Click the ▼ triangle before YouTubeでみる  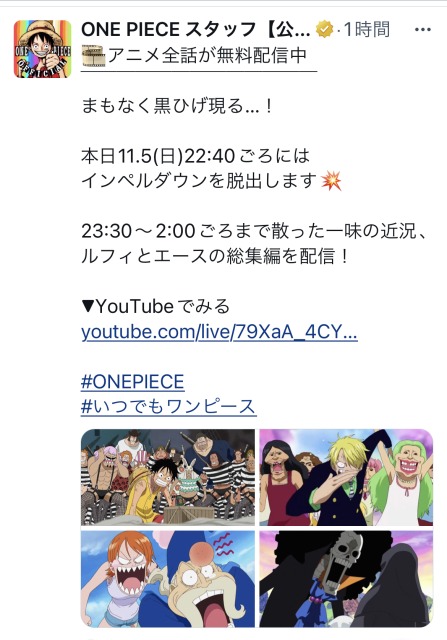click(x=88, y=306)
